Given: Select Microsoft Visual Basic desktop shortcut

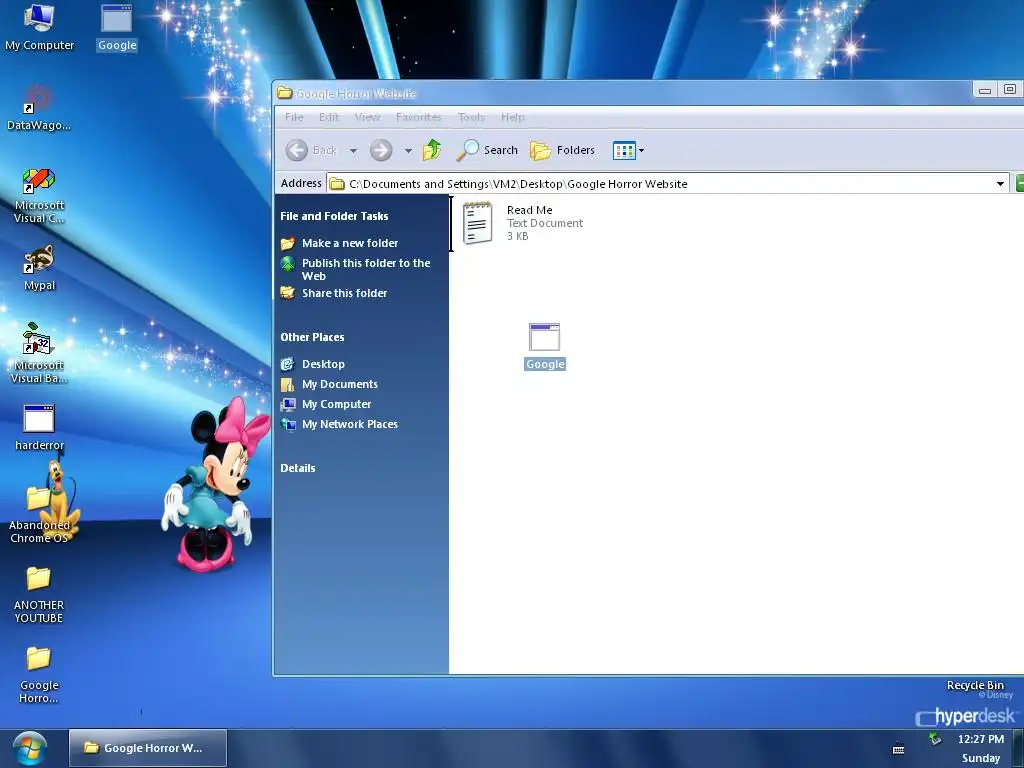Looking at the screenshot, I should click(x=39, y=353).
